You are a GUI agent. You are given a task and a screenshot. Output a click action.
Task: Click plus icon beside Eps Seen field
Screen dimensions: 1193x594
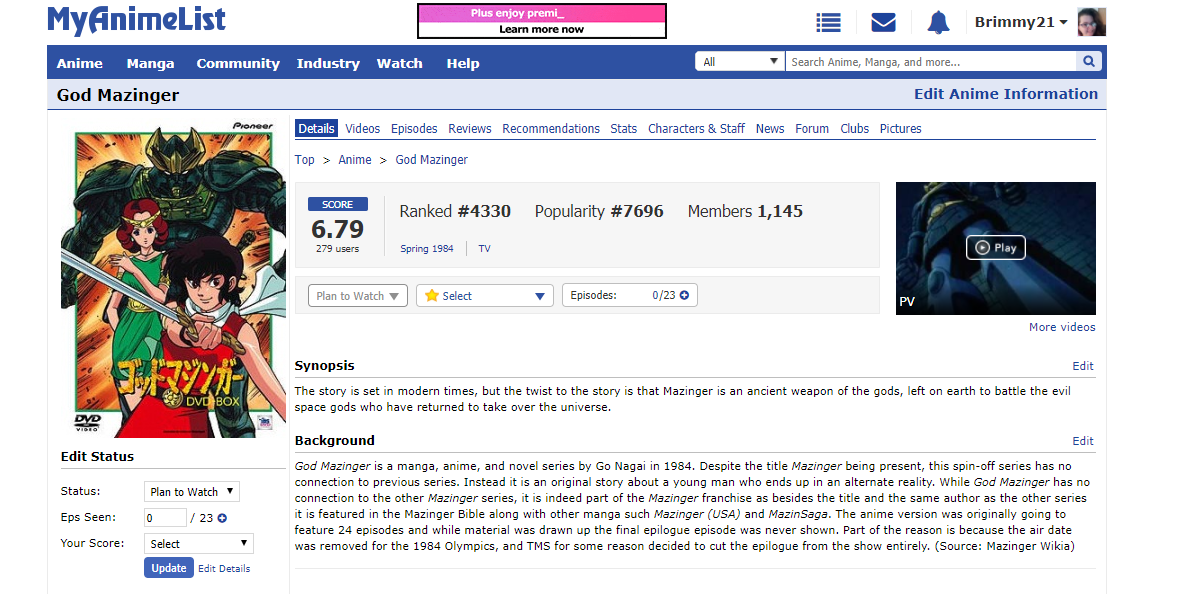coord(222,518)
